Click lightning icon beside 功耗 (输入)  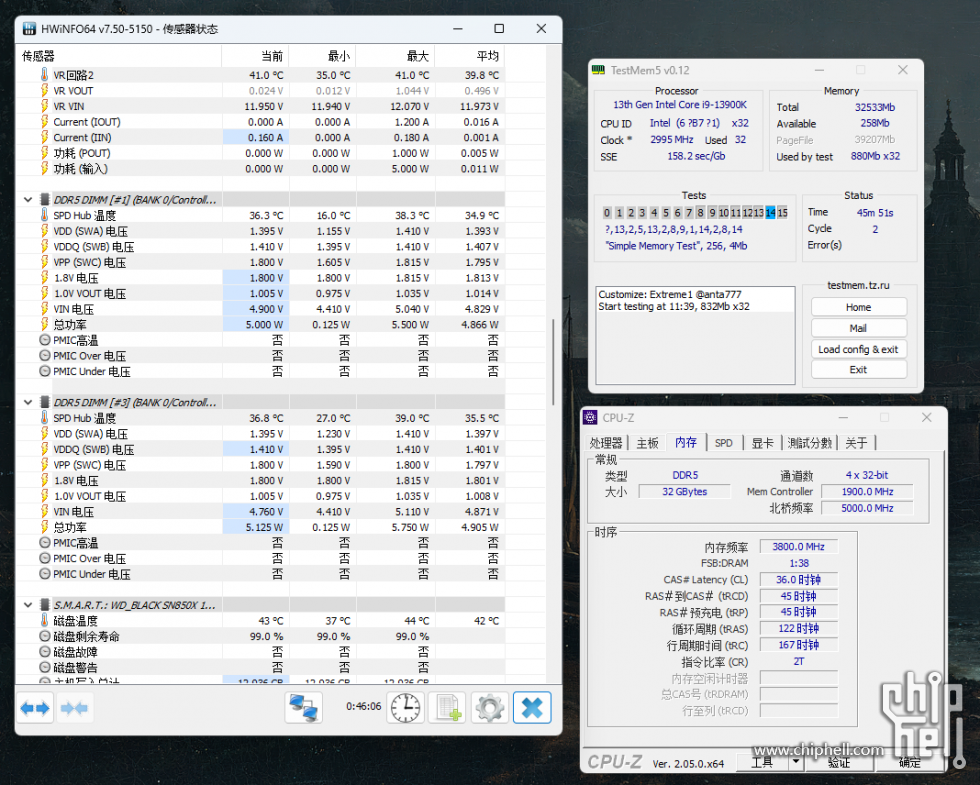(x=44, y=169)
